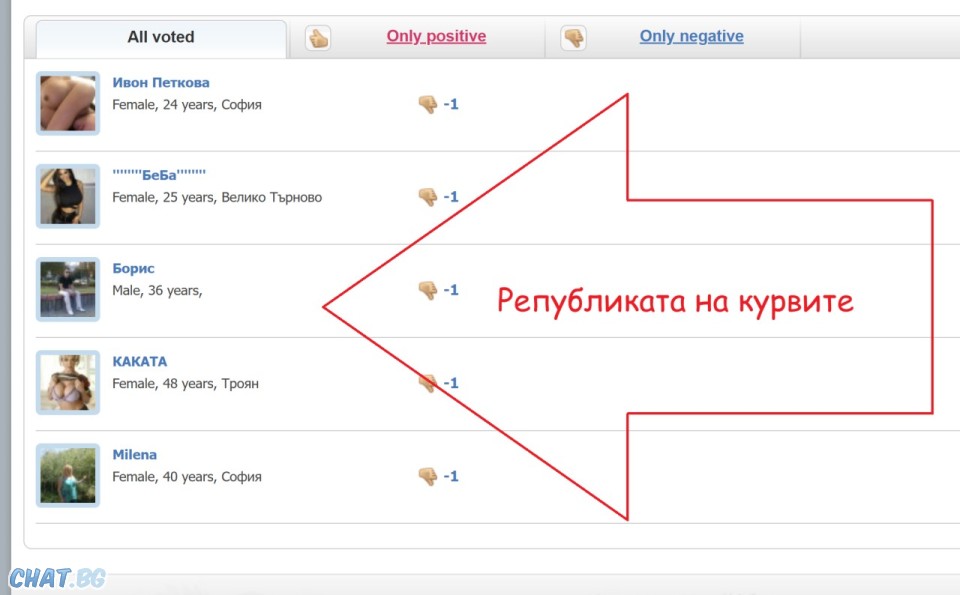The image size is (960, 595).
Task: Click thumbs-down icon in Ивон Петкова row
Action: (428, 104)
